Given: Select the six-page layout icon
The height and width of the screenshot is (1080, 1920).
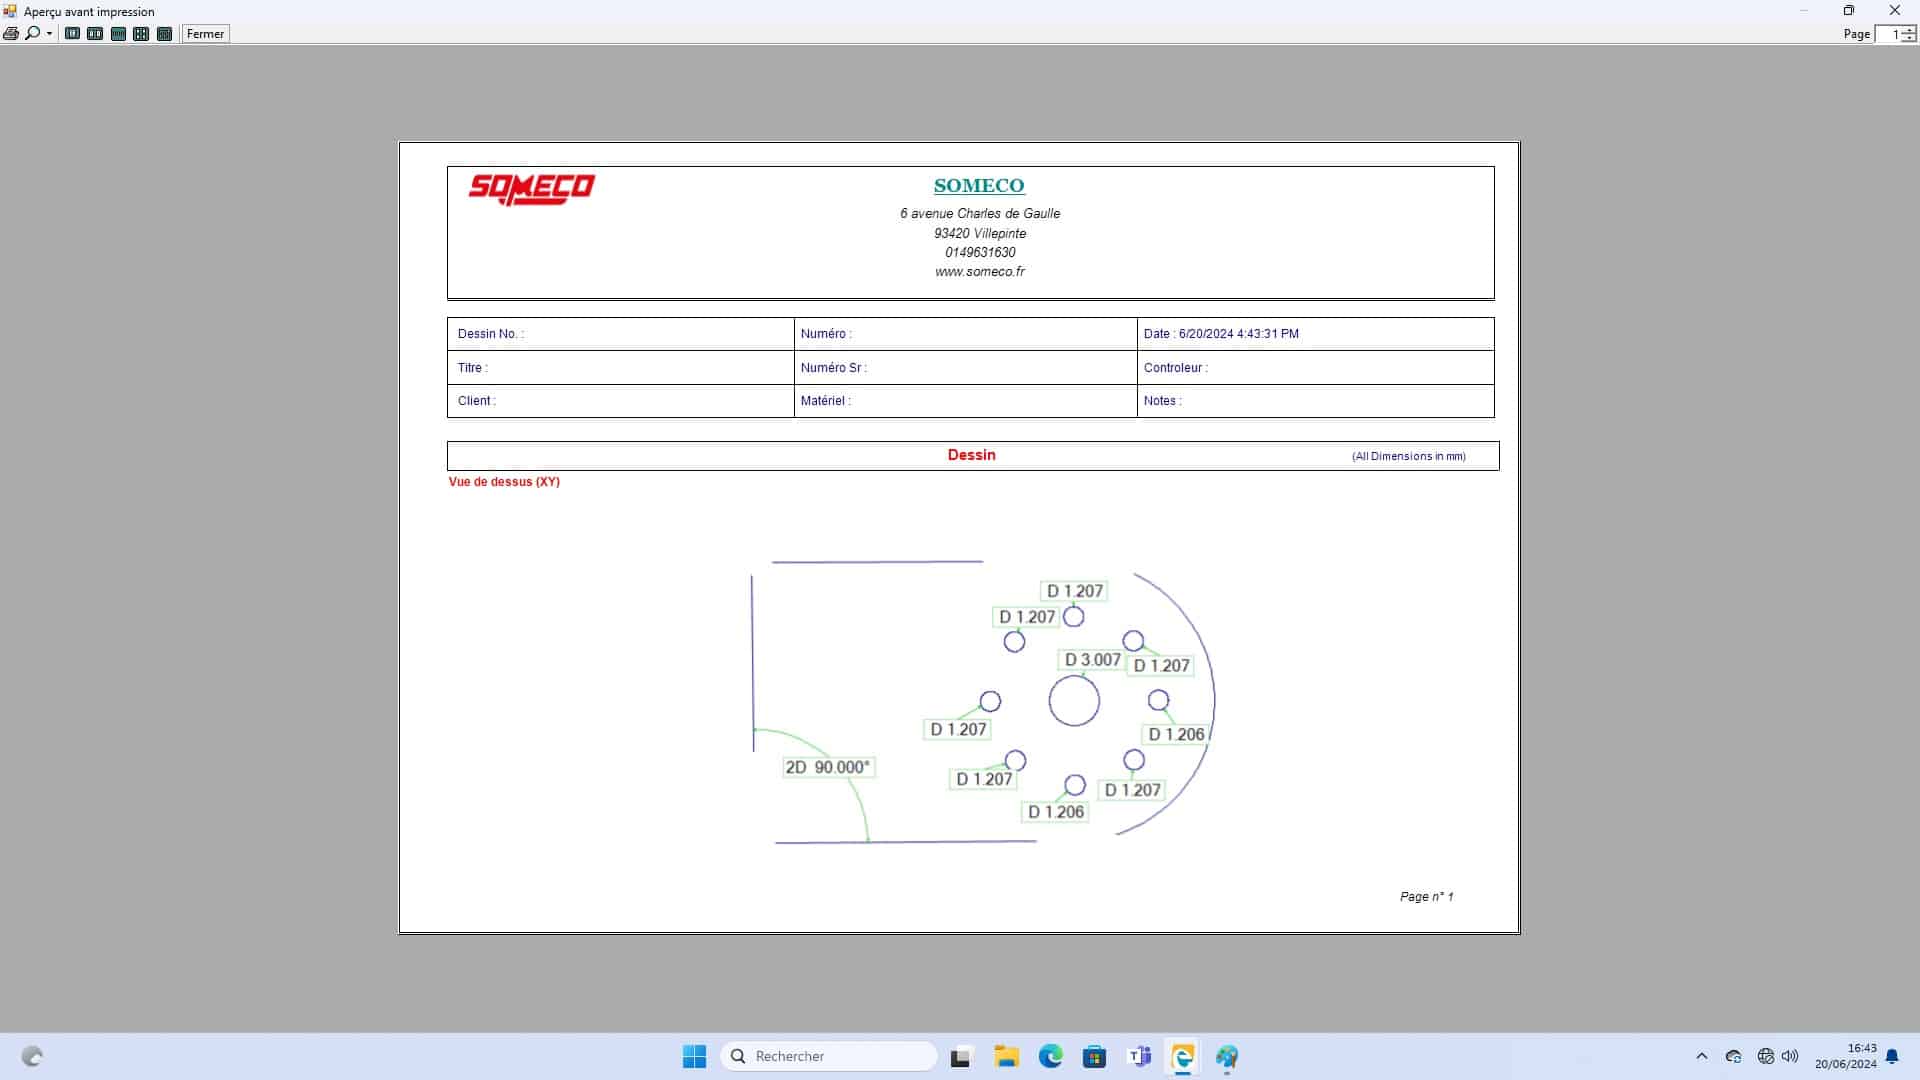Looking at the screenshot, I should coord(165,34).
